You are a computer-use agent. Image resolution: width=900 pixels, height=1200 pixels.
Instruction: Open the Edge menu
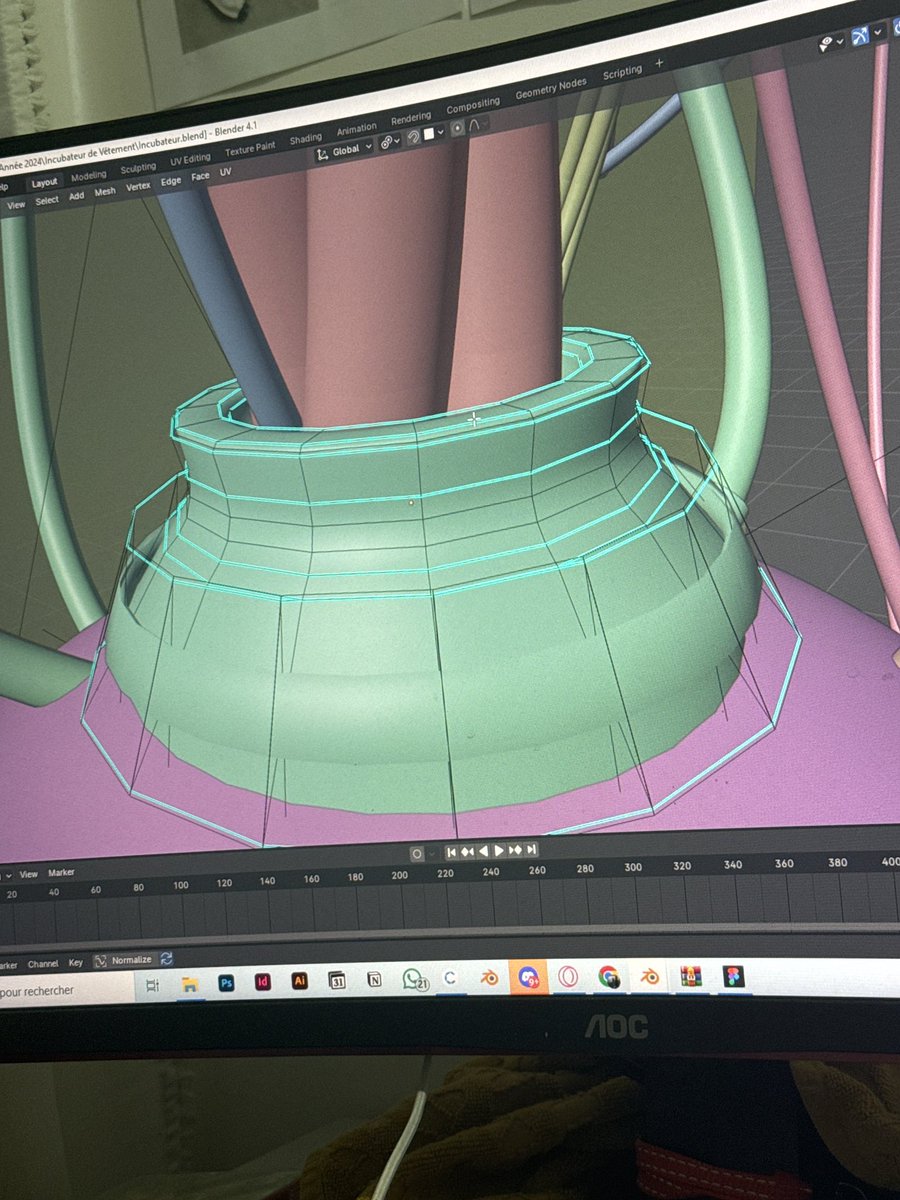pyautogui.click(x=171, y=181)
